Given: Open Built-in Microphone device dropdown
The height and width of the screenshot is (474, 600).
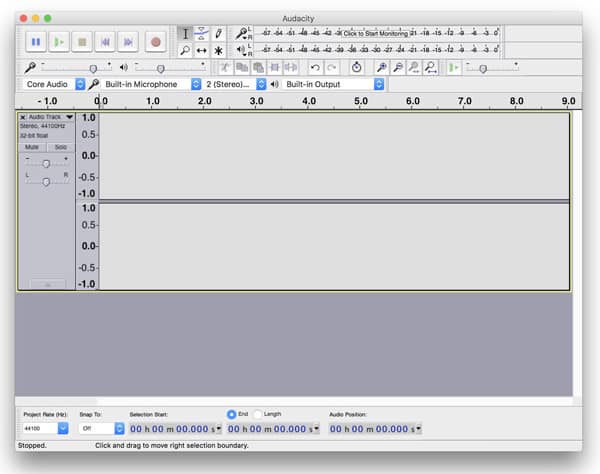Looking at the screenshot, I should tap(152, 84).
